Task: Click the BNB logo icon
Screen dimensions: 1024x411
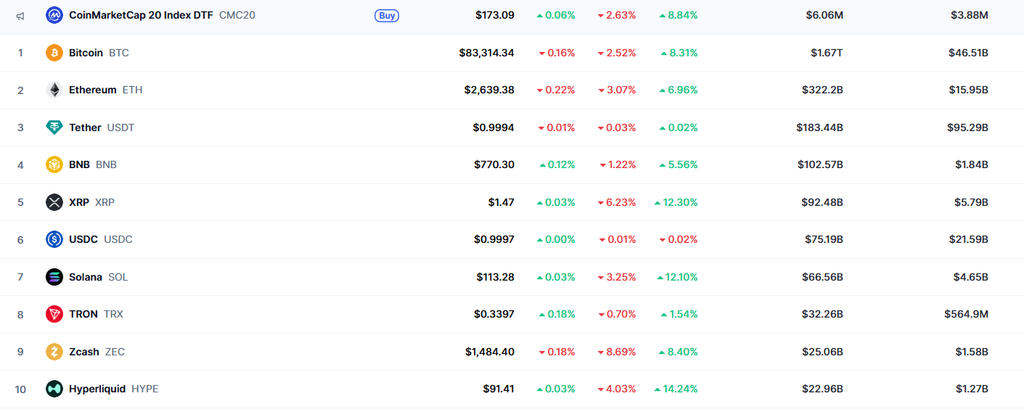Action: (x=54, y=165)
